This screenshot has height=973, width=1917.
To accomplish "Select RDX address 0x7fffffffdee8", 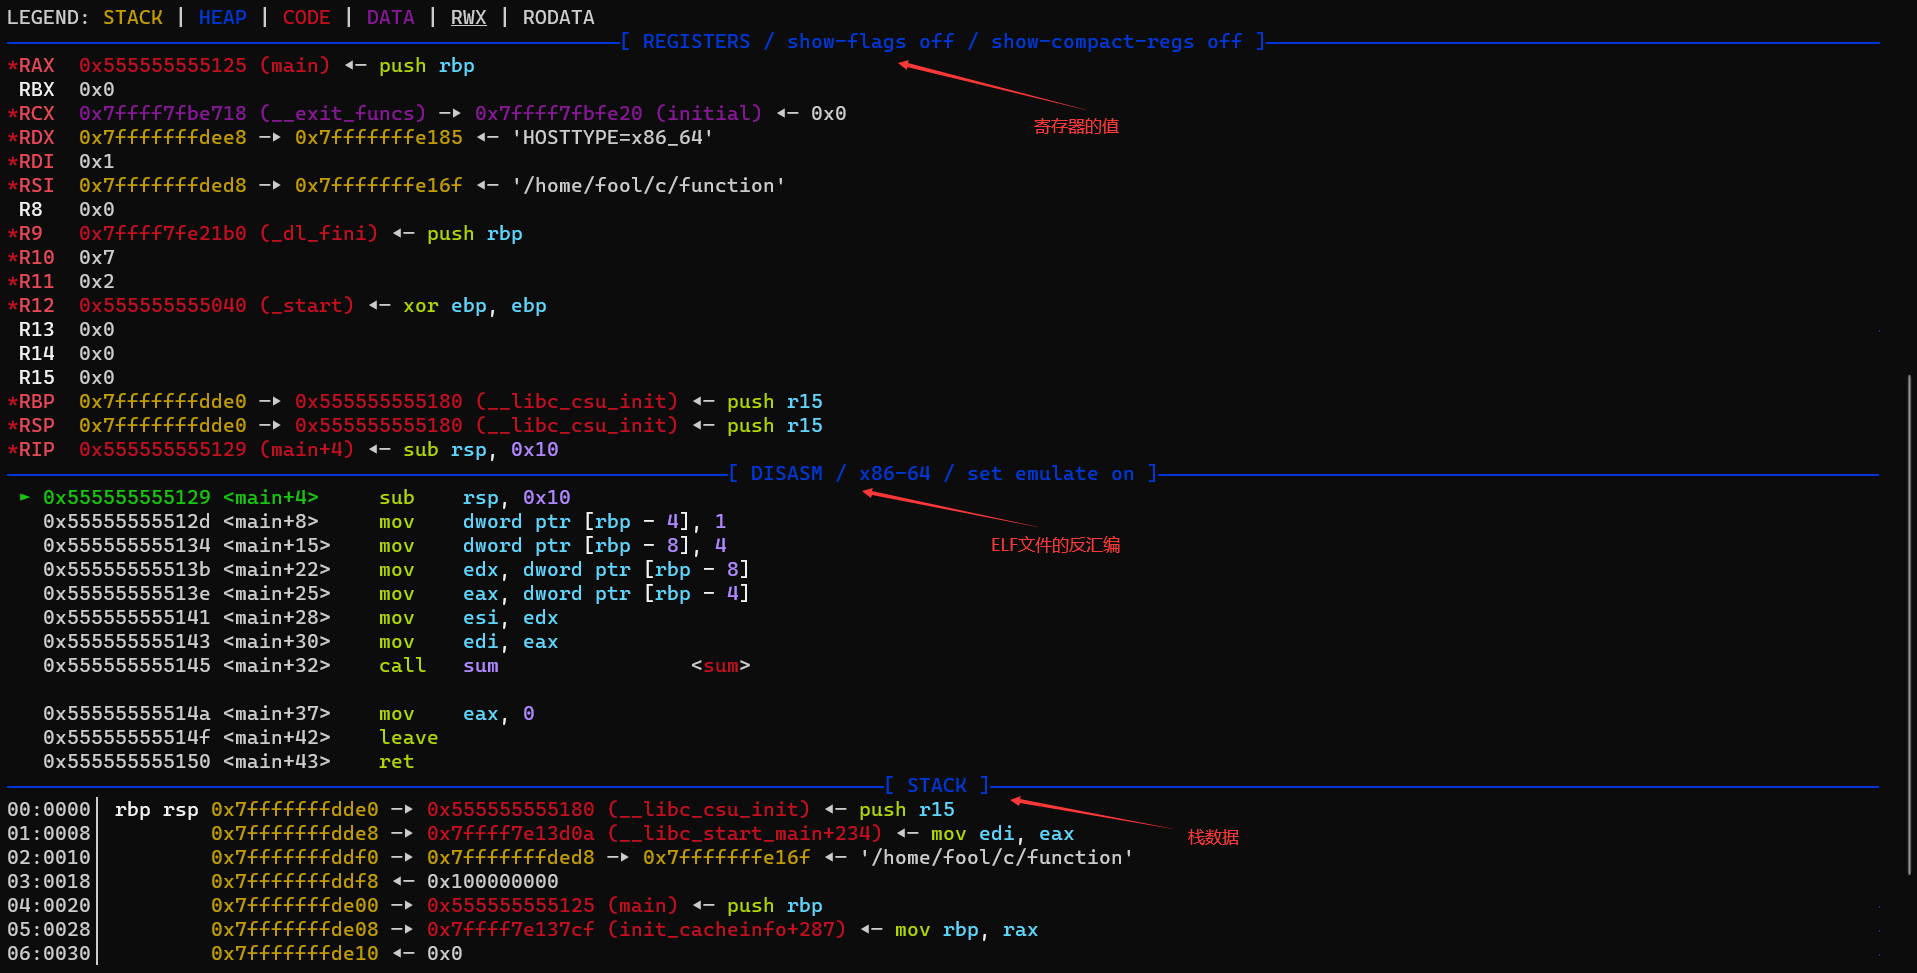I will tap(162, 137).
